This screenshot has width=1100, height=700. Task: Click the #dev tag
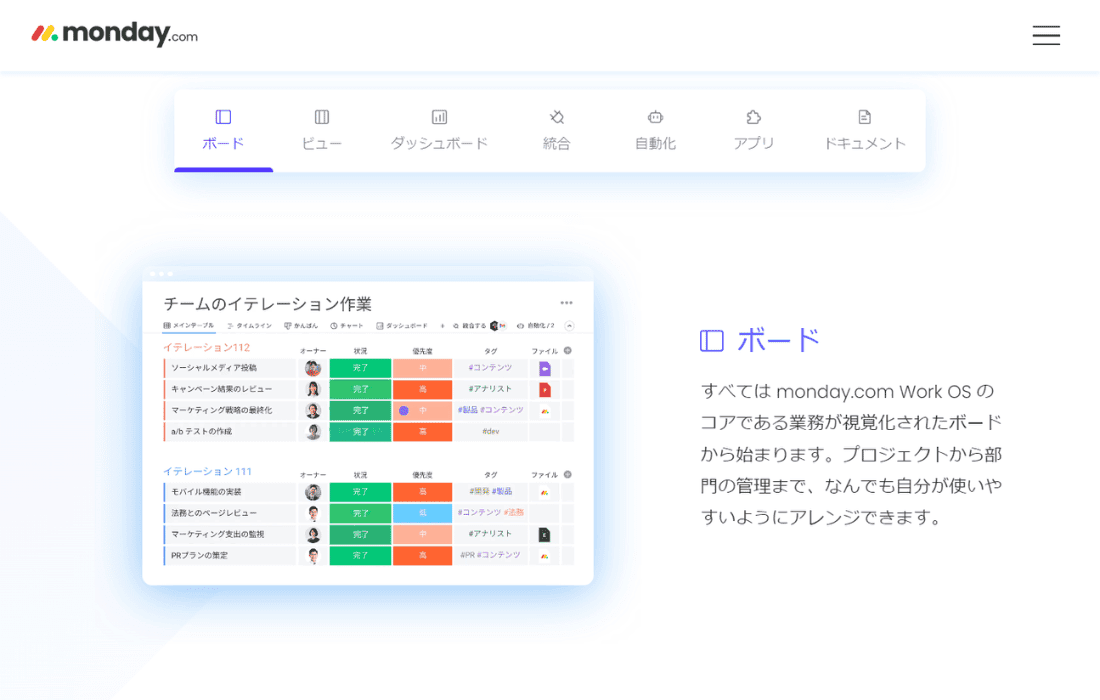[x=490, y=431]
